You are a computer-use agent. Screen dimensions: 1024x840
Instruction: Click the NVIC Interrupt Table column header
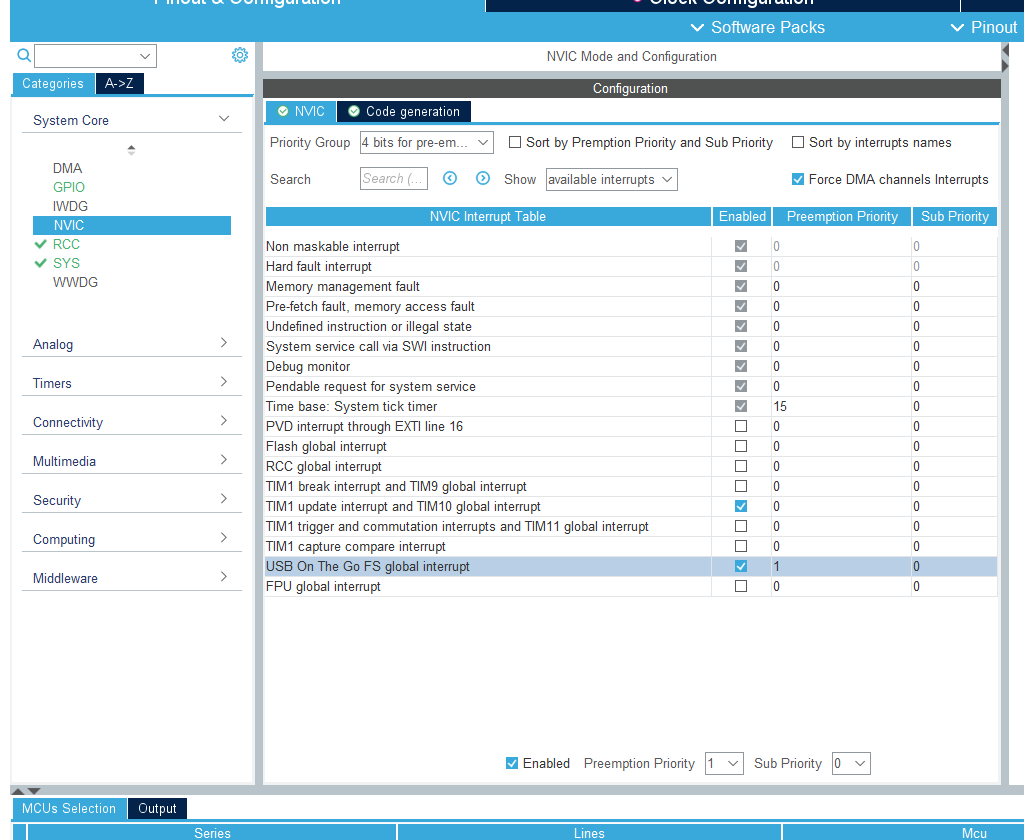488,216
